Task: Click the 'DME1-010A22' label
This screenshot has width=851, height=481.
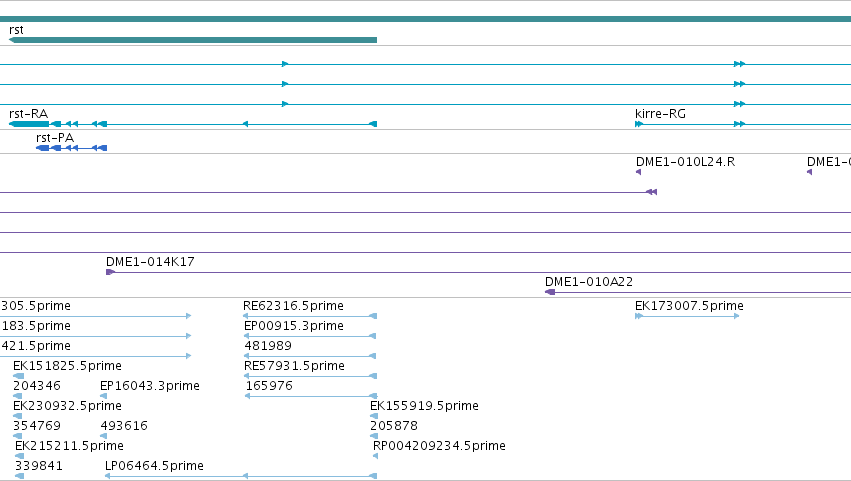Action: [589, 282]
